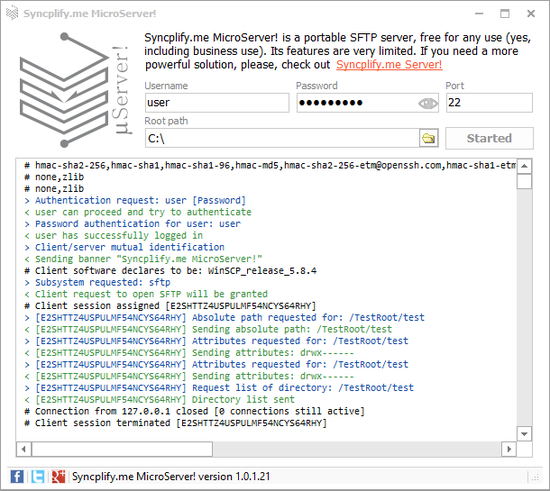Click the log line 'Client session terminated'

tap(175, 423)
